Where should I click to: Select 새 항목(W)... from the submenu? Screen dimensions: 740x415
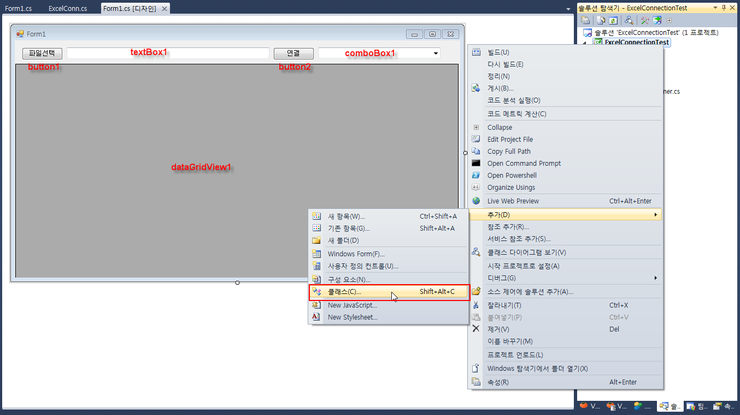(x=346, y=215)
